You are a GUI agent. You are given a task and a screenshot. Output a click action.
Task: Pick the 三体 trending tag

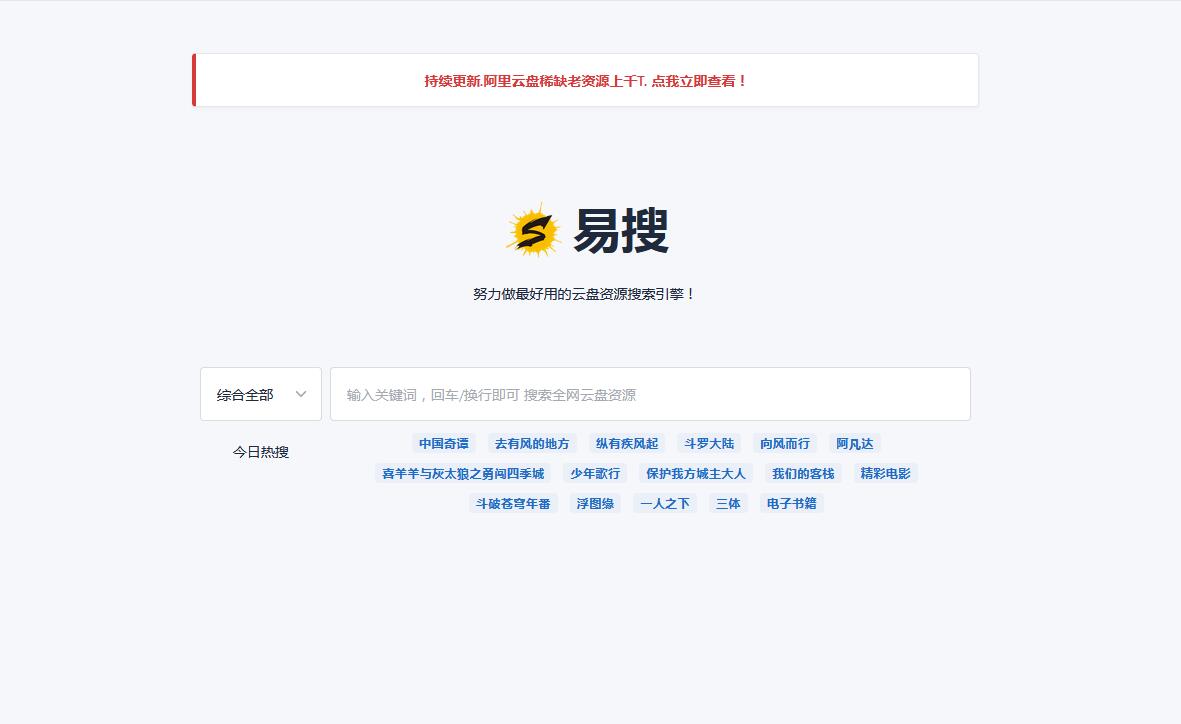point(728,503)
